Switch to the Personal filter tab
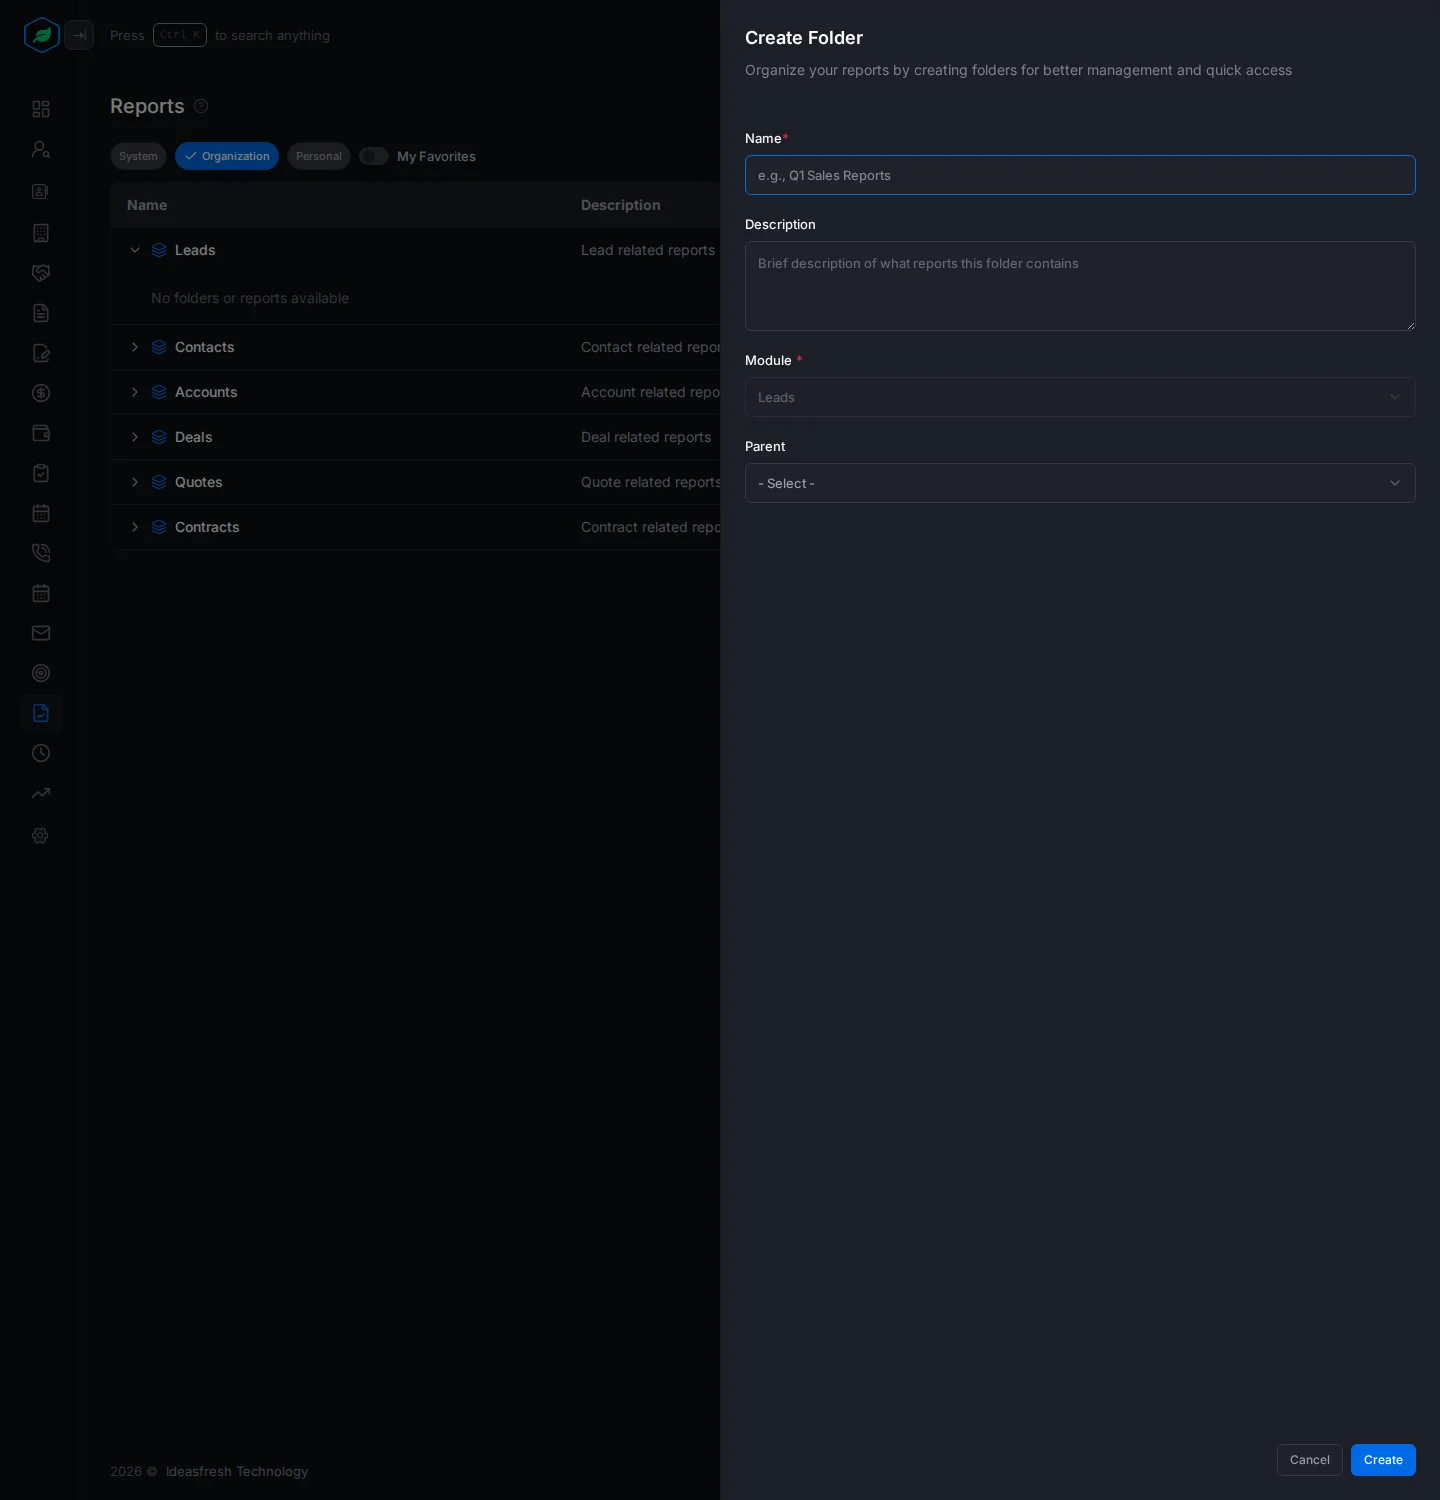Viewport: 1440px width, 1500px height. pyautogui.click(x=319, y=156)
